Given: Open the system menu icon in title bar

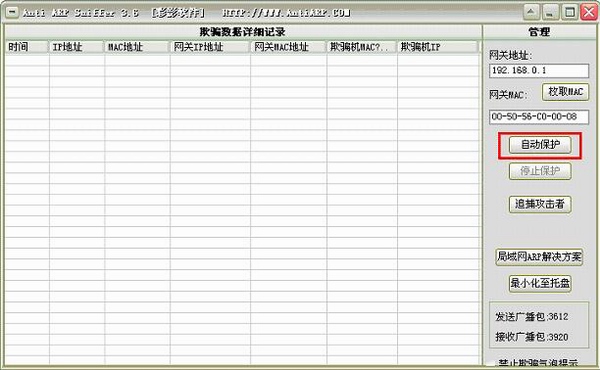Looking at the screenshot, I should coord(12,12).
